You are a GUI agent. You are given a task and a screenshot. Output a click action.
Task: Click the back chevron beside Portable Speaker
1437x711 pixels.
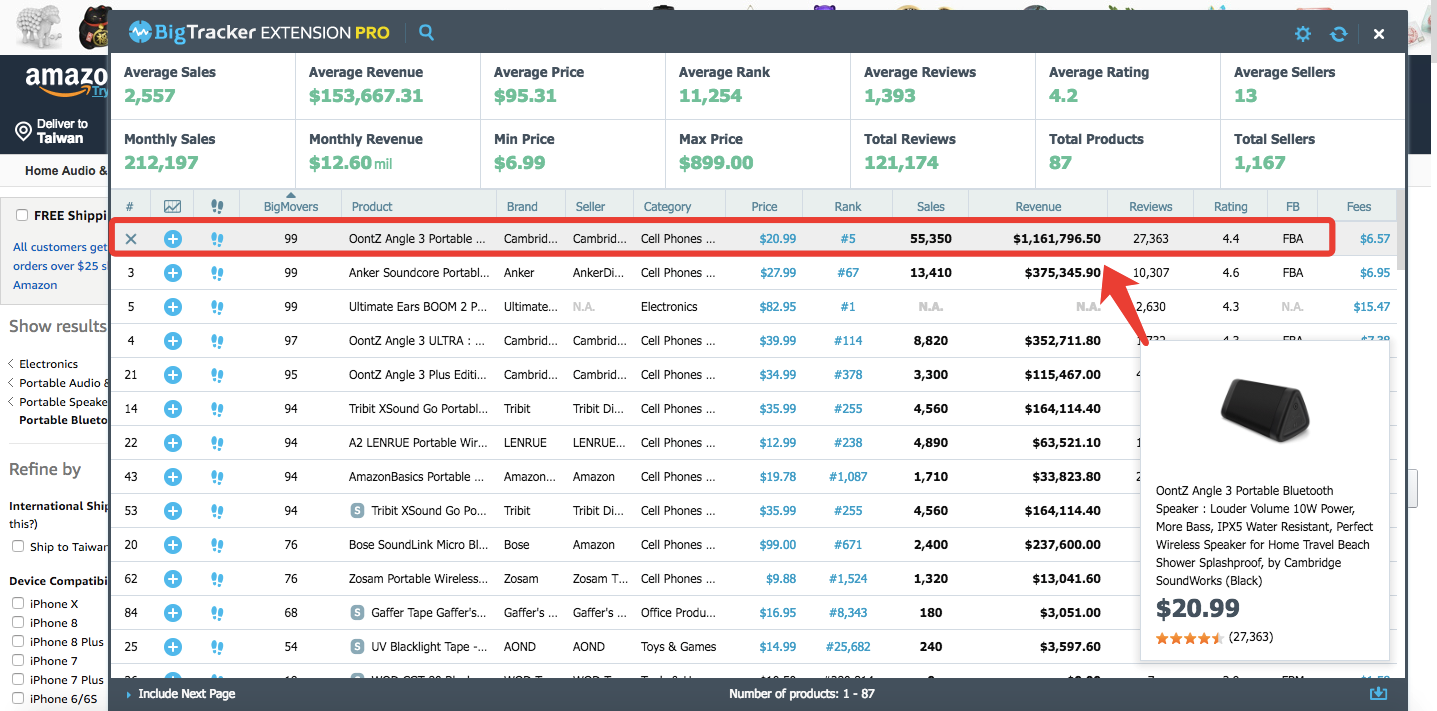11,402
